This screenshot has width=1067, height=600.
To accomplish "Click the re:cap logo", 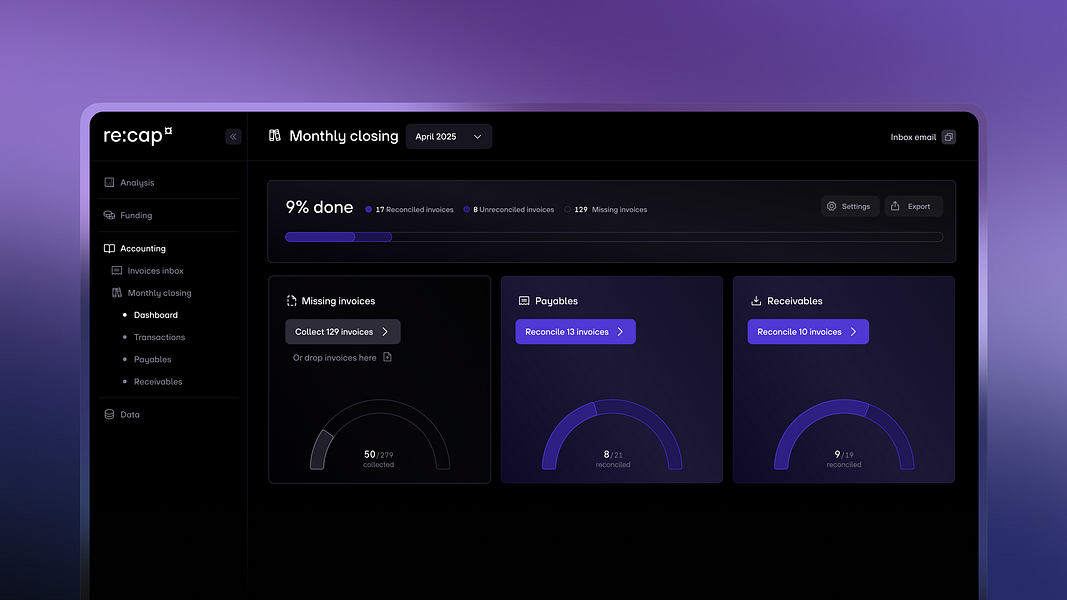I will pos(138,135).
